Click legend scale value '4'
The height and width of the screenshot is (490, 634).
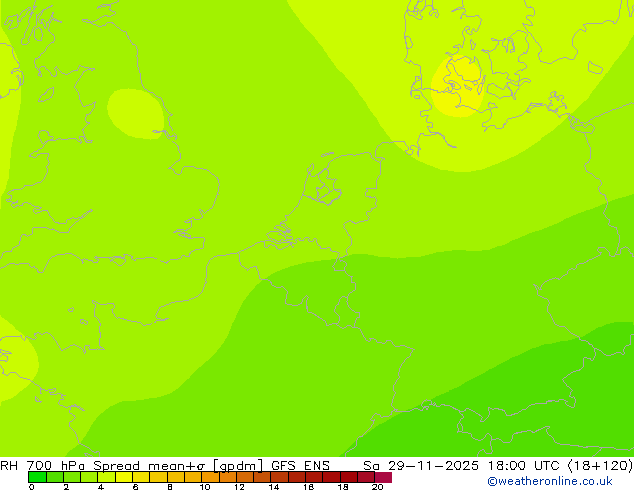(x=101, y=487)
